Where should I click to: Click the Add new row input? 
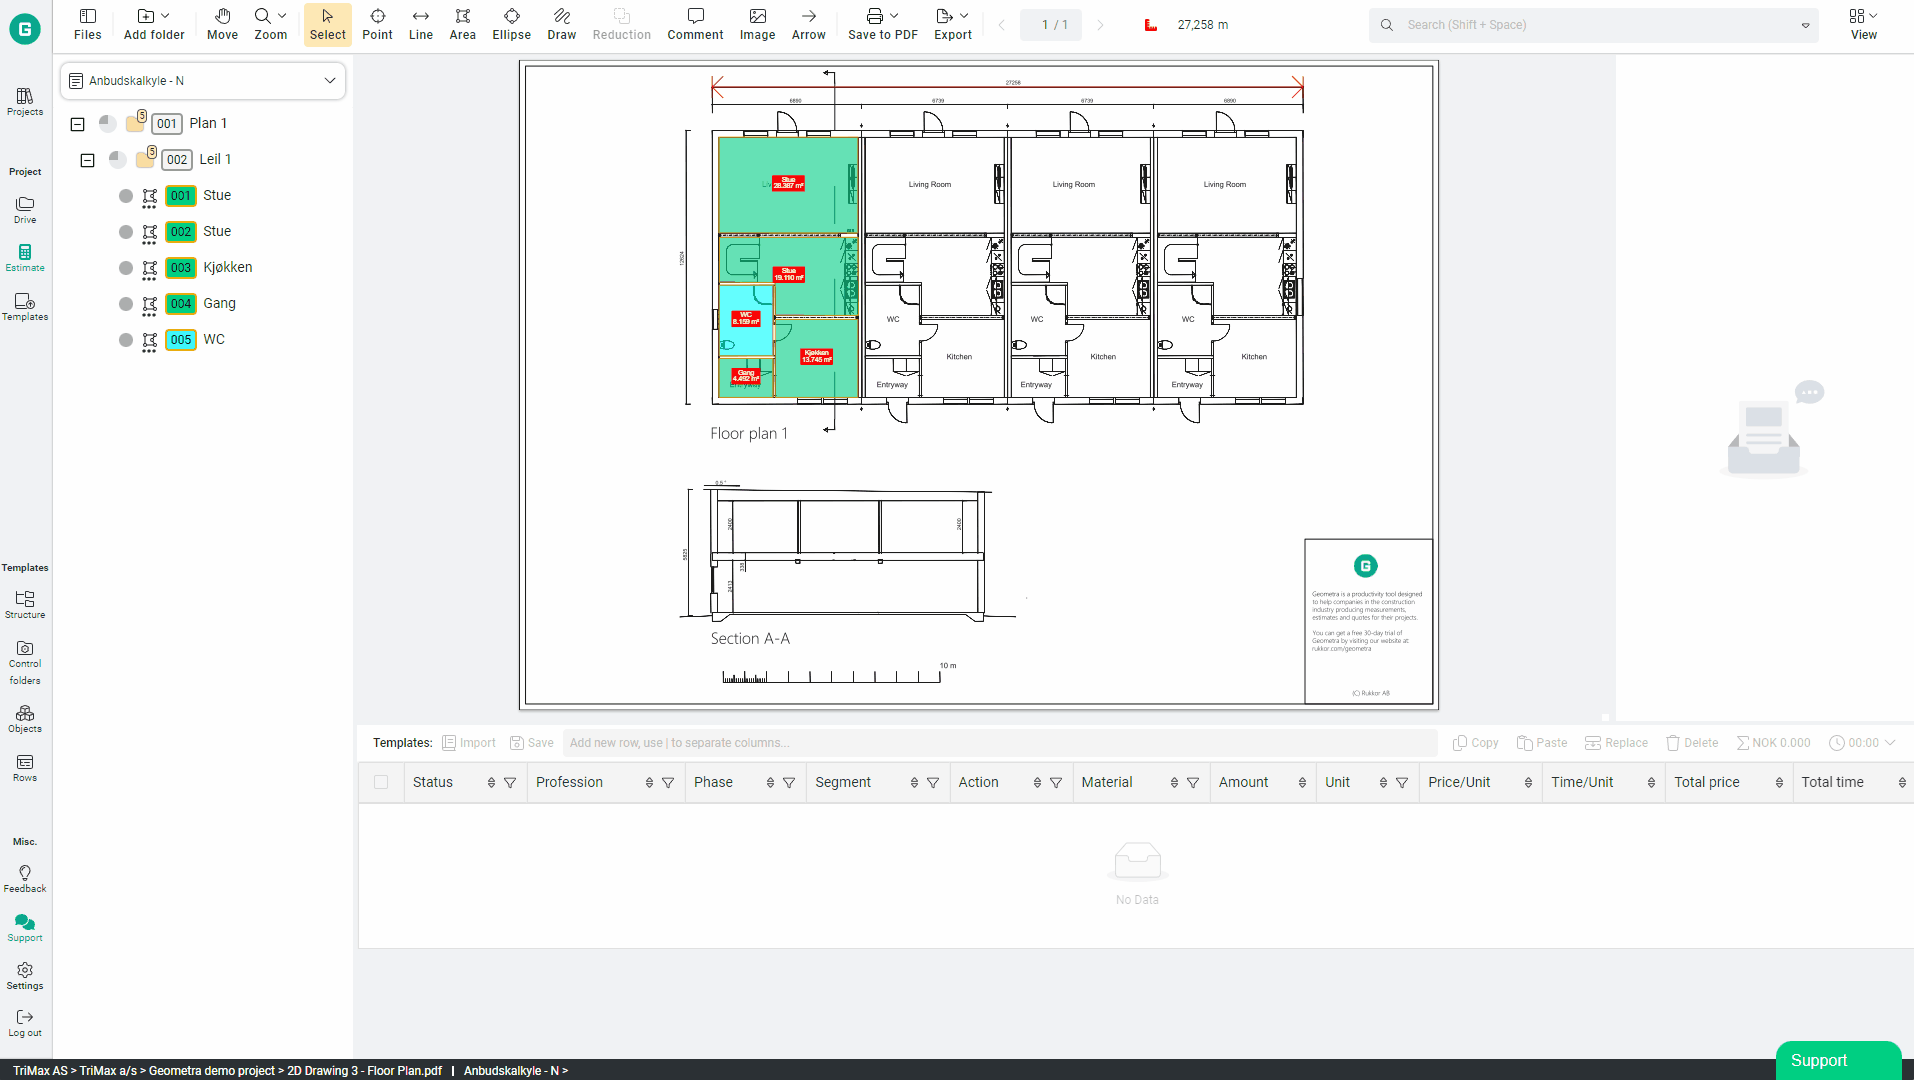click(999, 743)
